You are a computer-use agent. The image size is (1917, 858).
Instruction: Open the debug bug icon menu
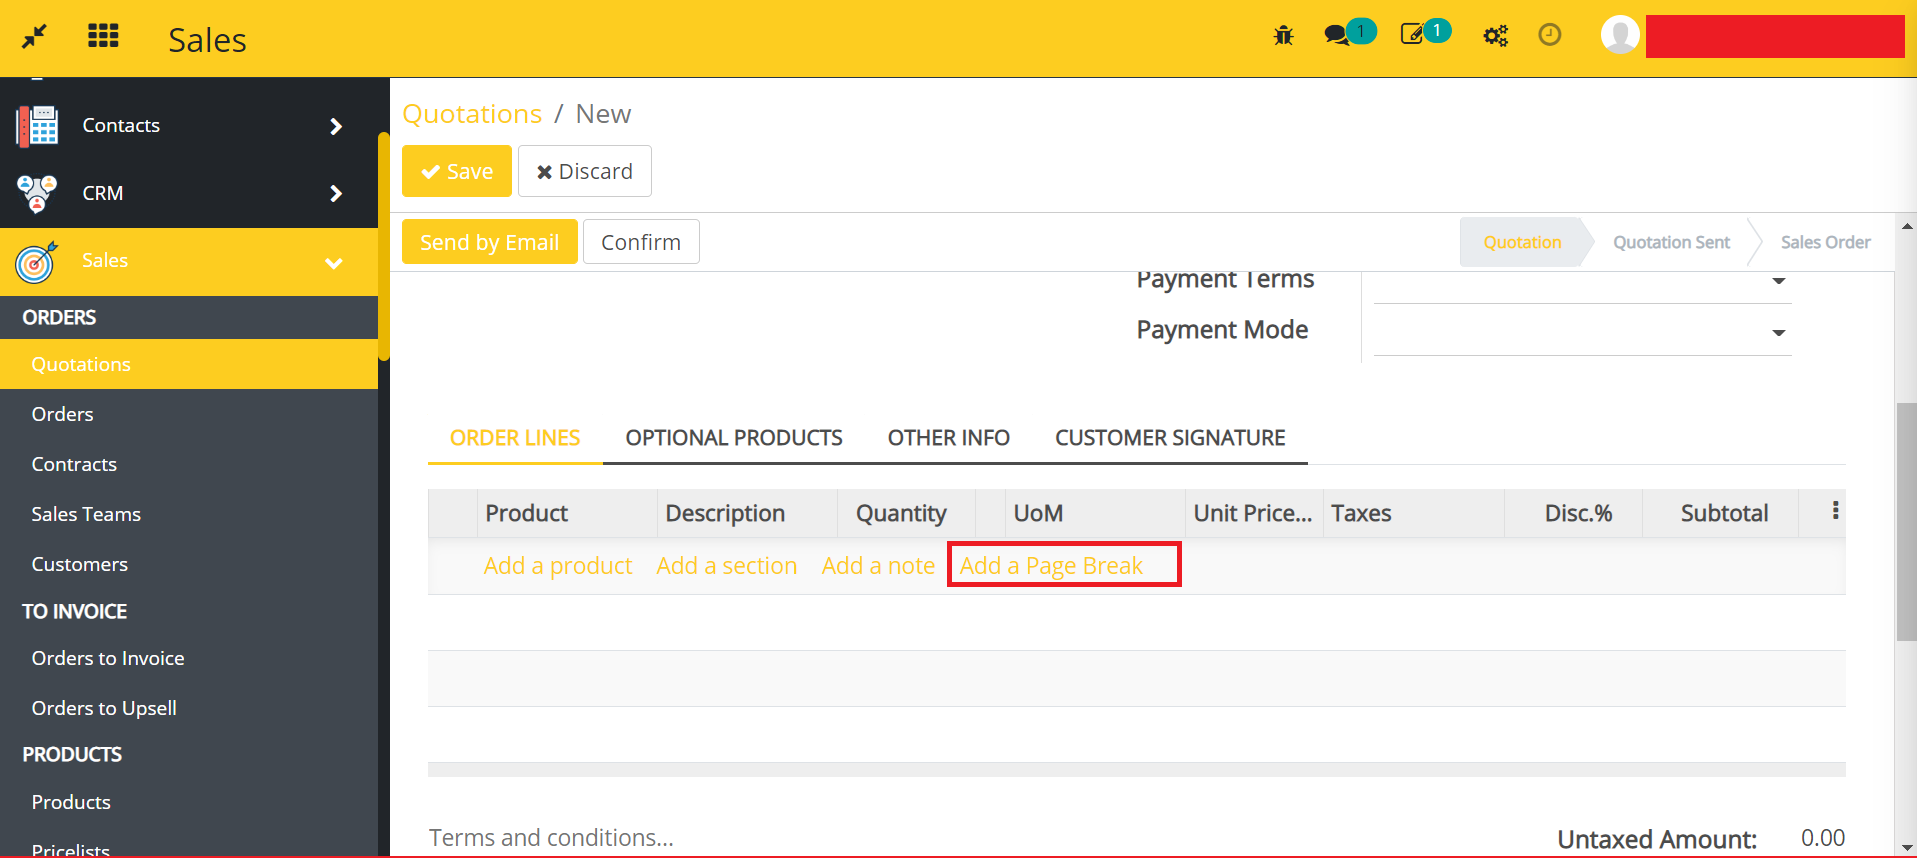1283,36
